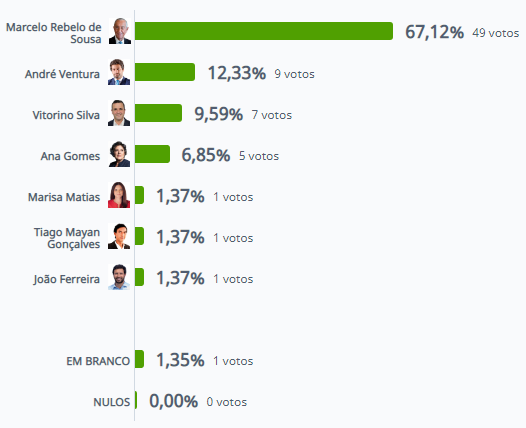Select the Marcelo Rebelo de Sousa name
The height and width of the screenshot is (428, 526).
click(54, 33)
